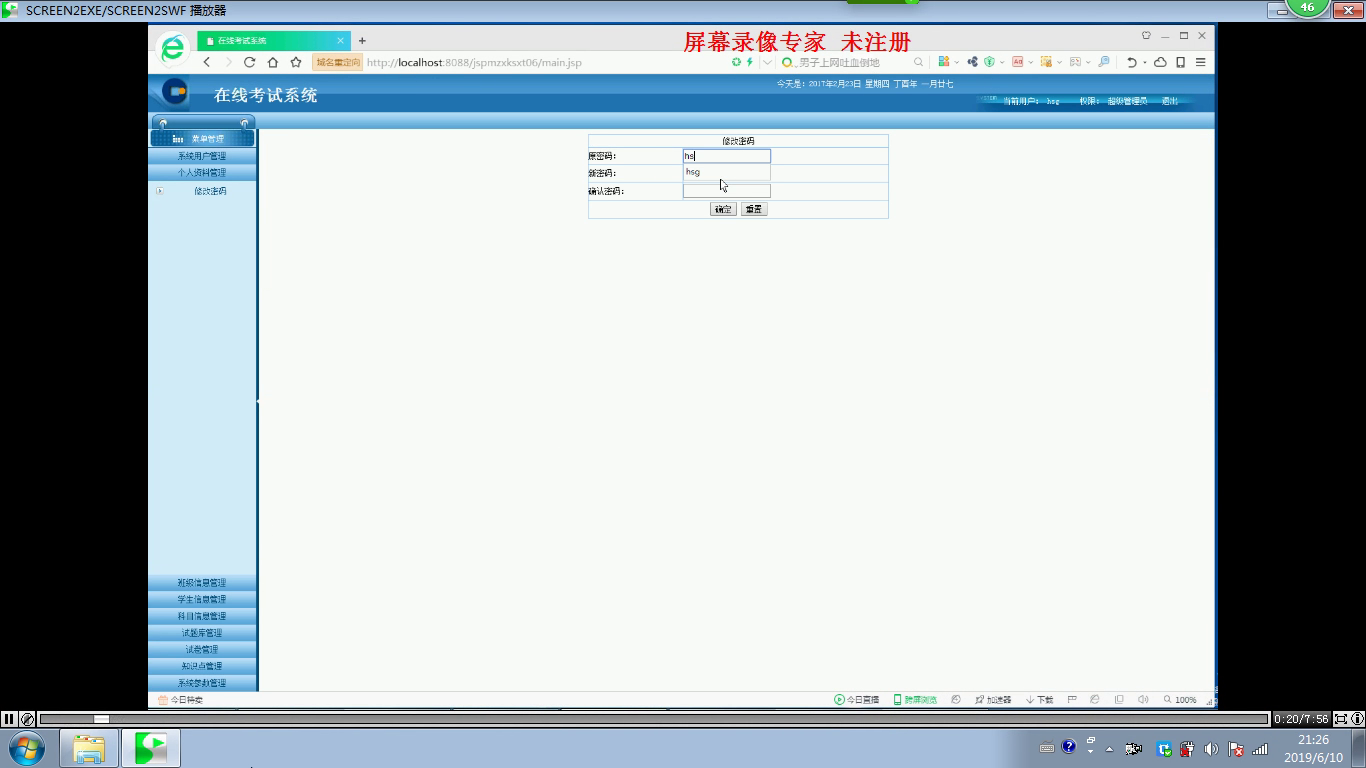
Task: Open 系统用户管理 in the sidebar
Action: pos(202,156)
